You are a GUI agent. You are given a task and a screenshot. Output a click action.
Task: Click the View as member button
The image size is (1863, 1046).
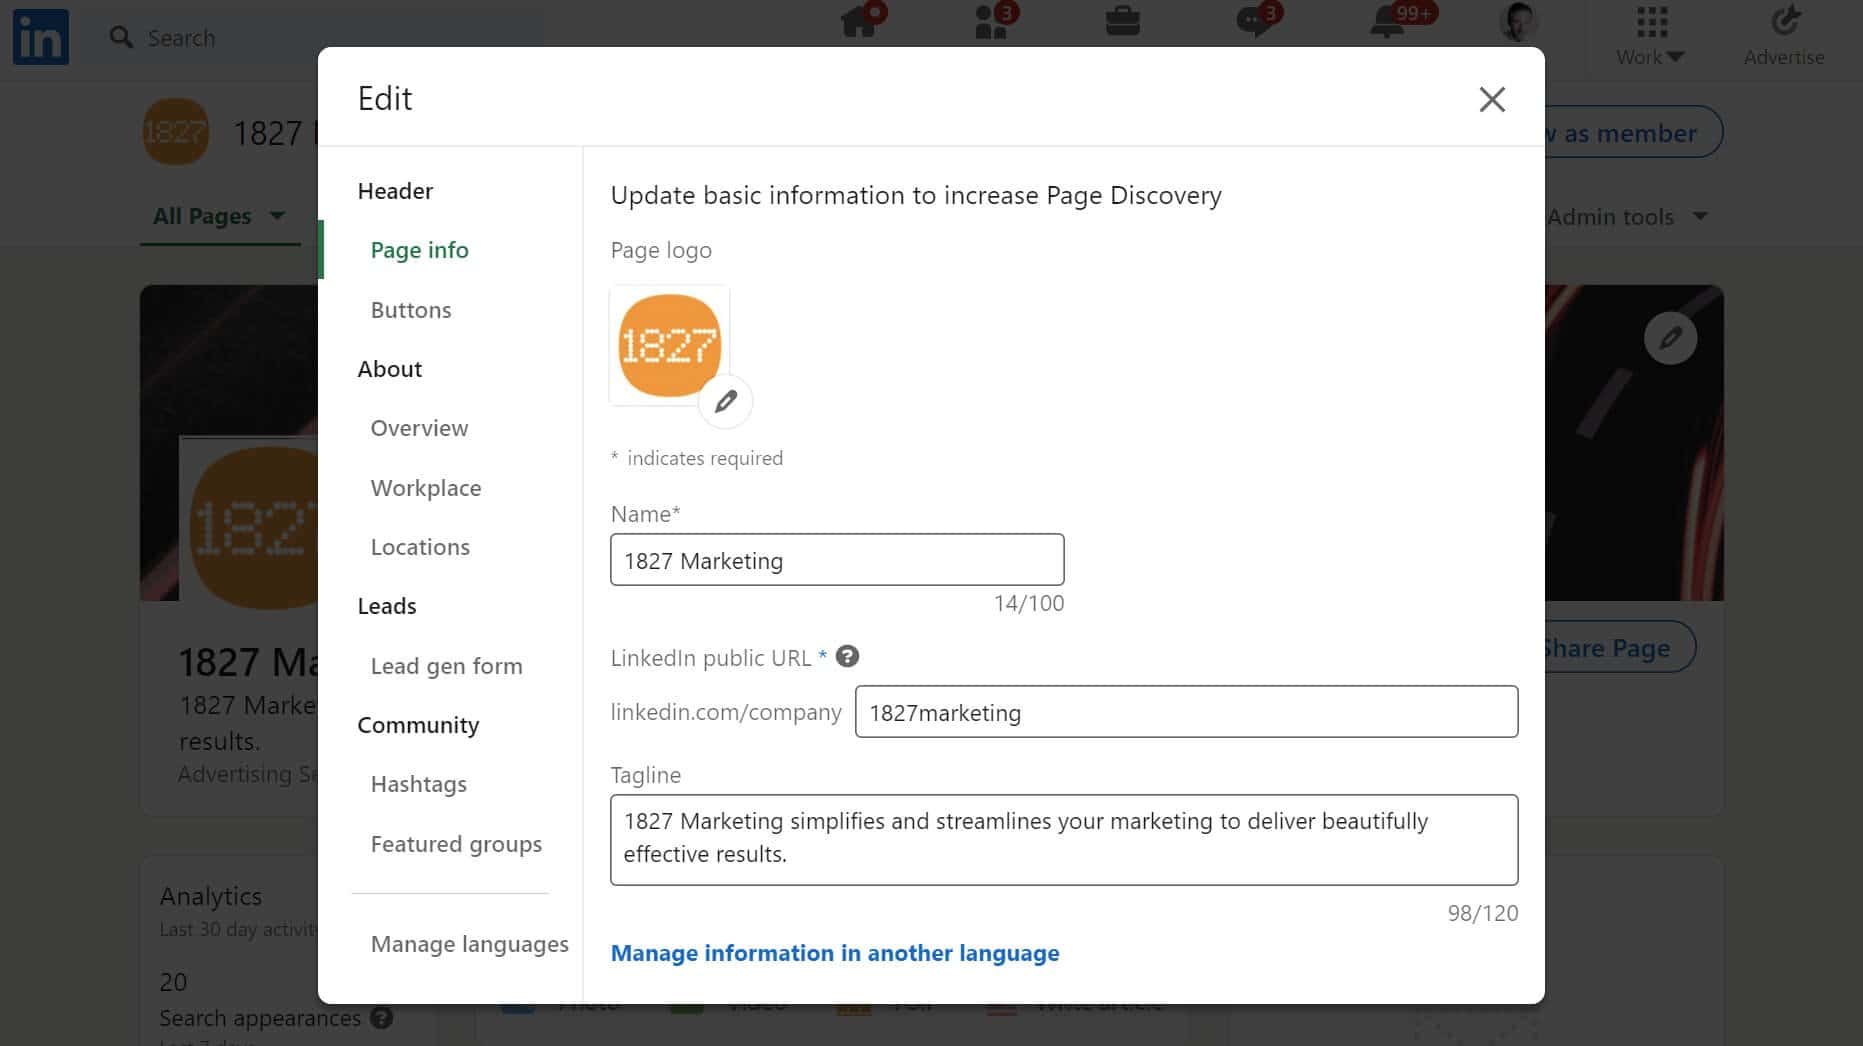coord(1634,132)
